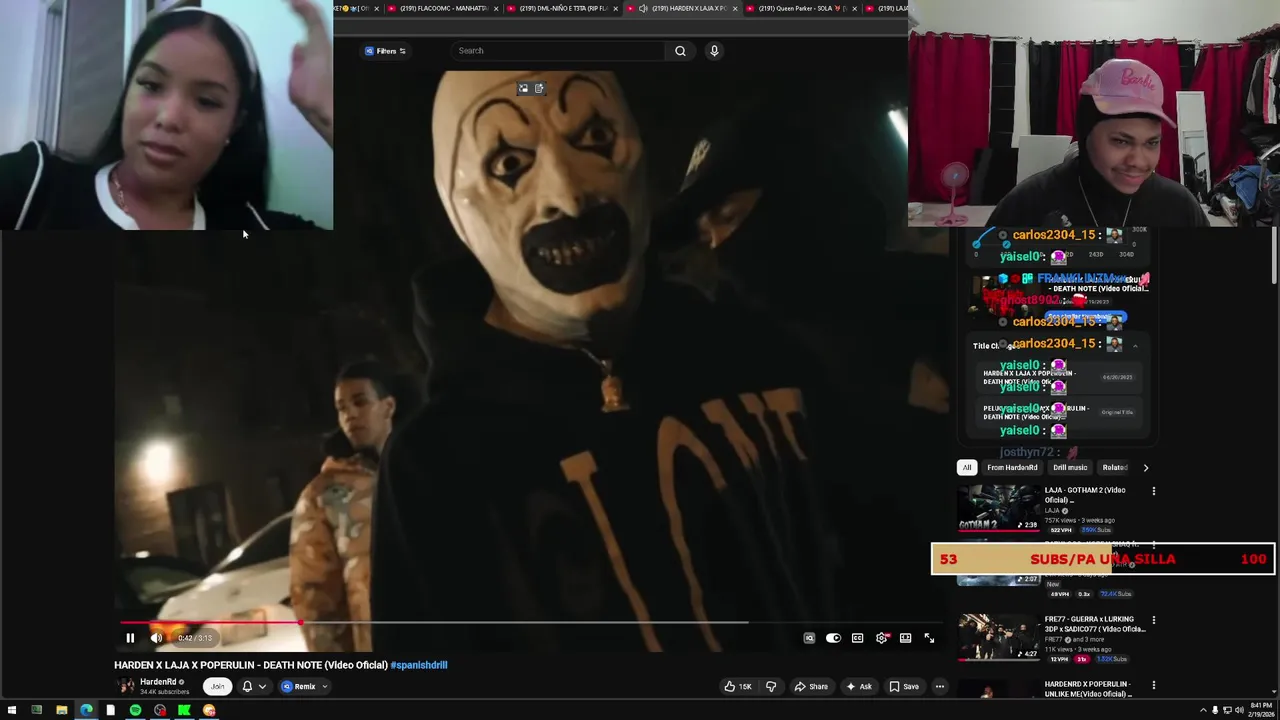Open Windows Start menu
This screenshot has width=1280, height=720.
[12, 710]
